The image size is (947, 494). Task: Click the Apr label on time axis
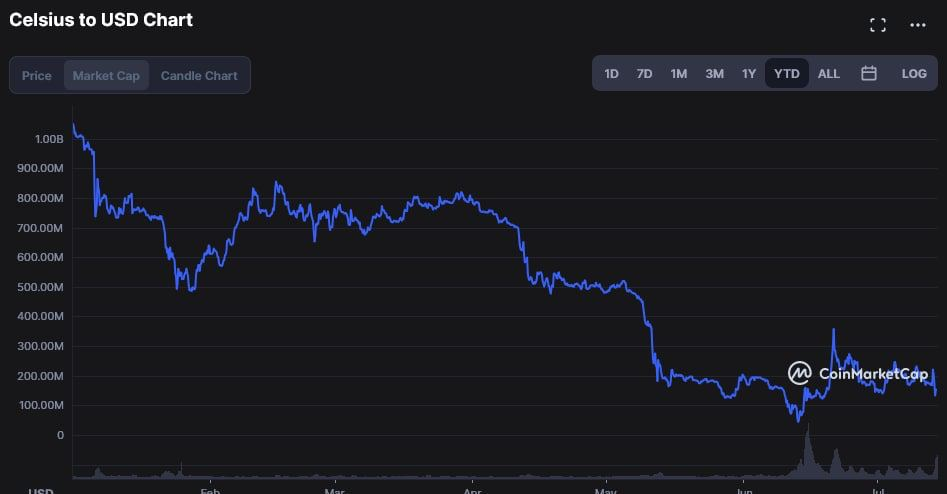point(472,490)
